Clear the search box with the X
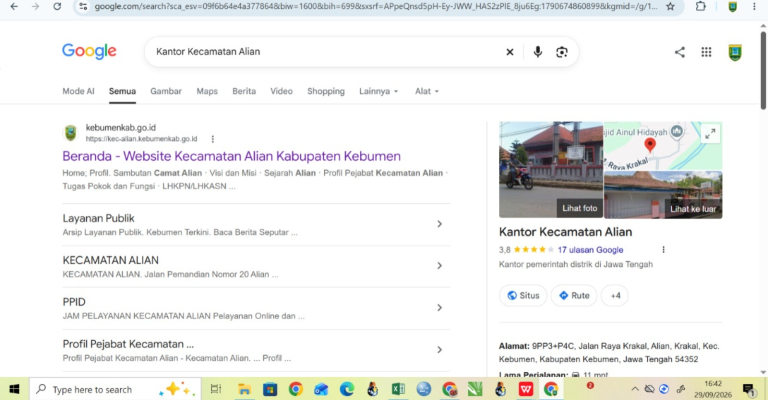The height and width of the screenshot is (400, 768). pos(510,52)
